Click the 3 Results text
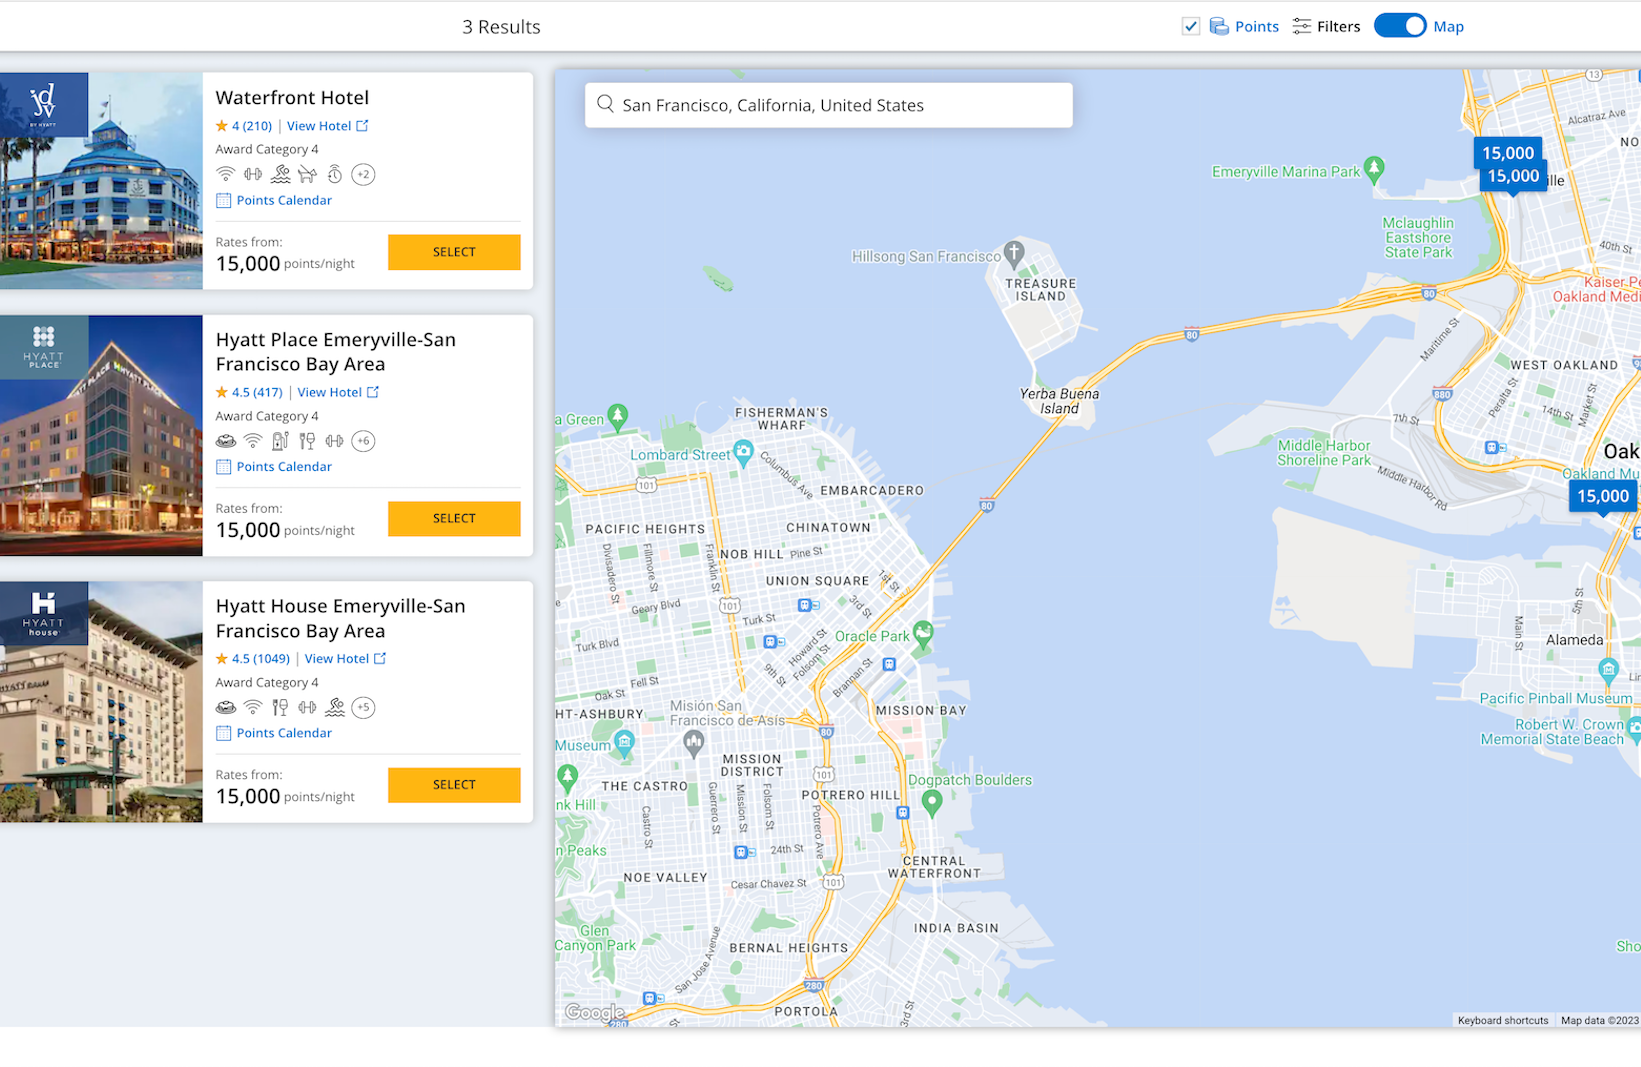Screen dimensions: 1641x1067 click(x=501, y=27)
